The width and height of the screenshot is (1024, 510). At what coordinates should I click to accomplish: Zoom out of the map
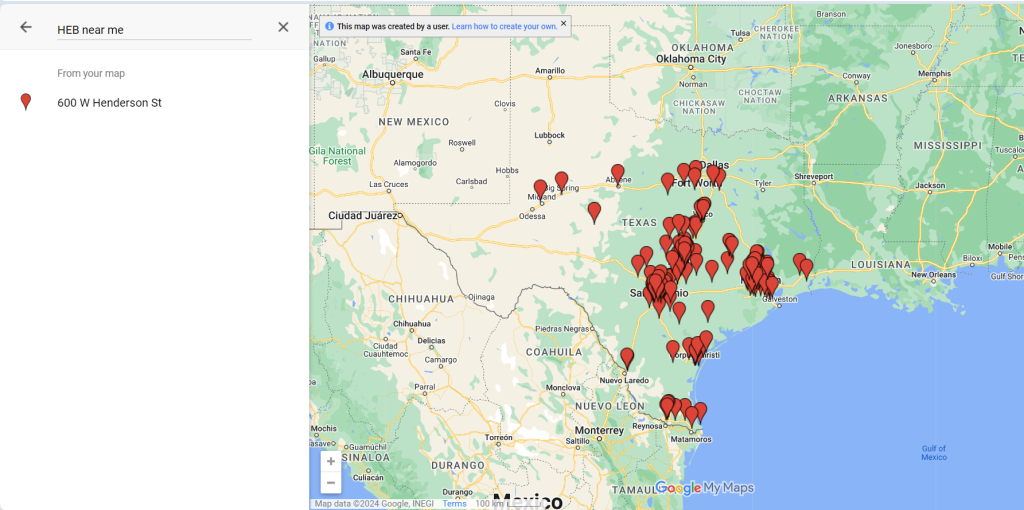coord(330,483)
